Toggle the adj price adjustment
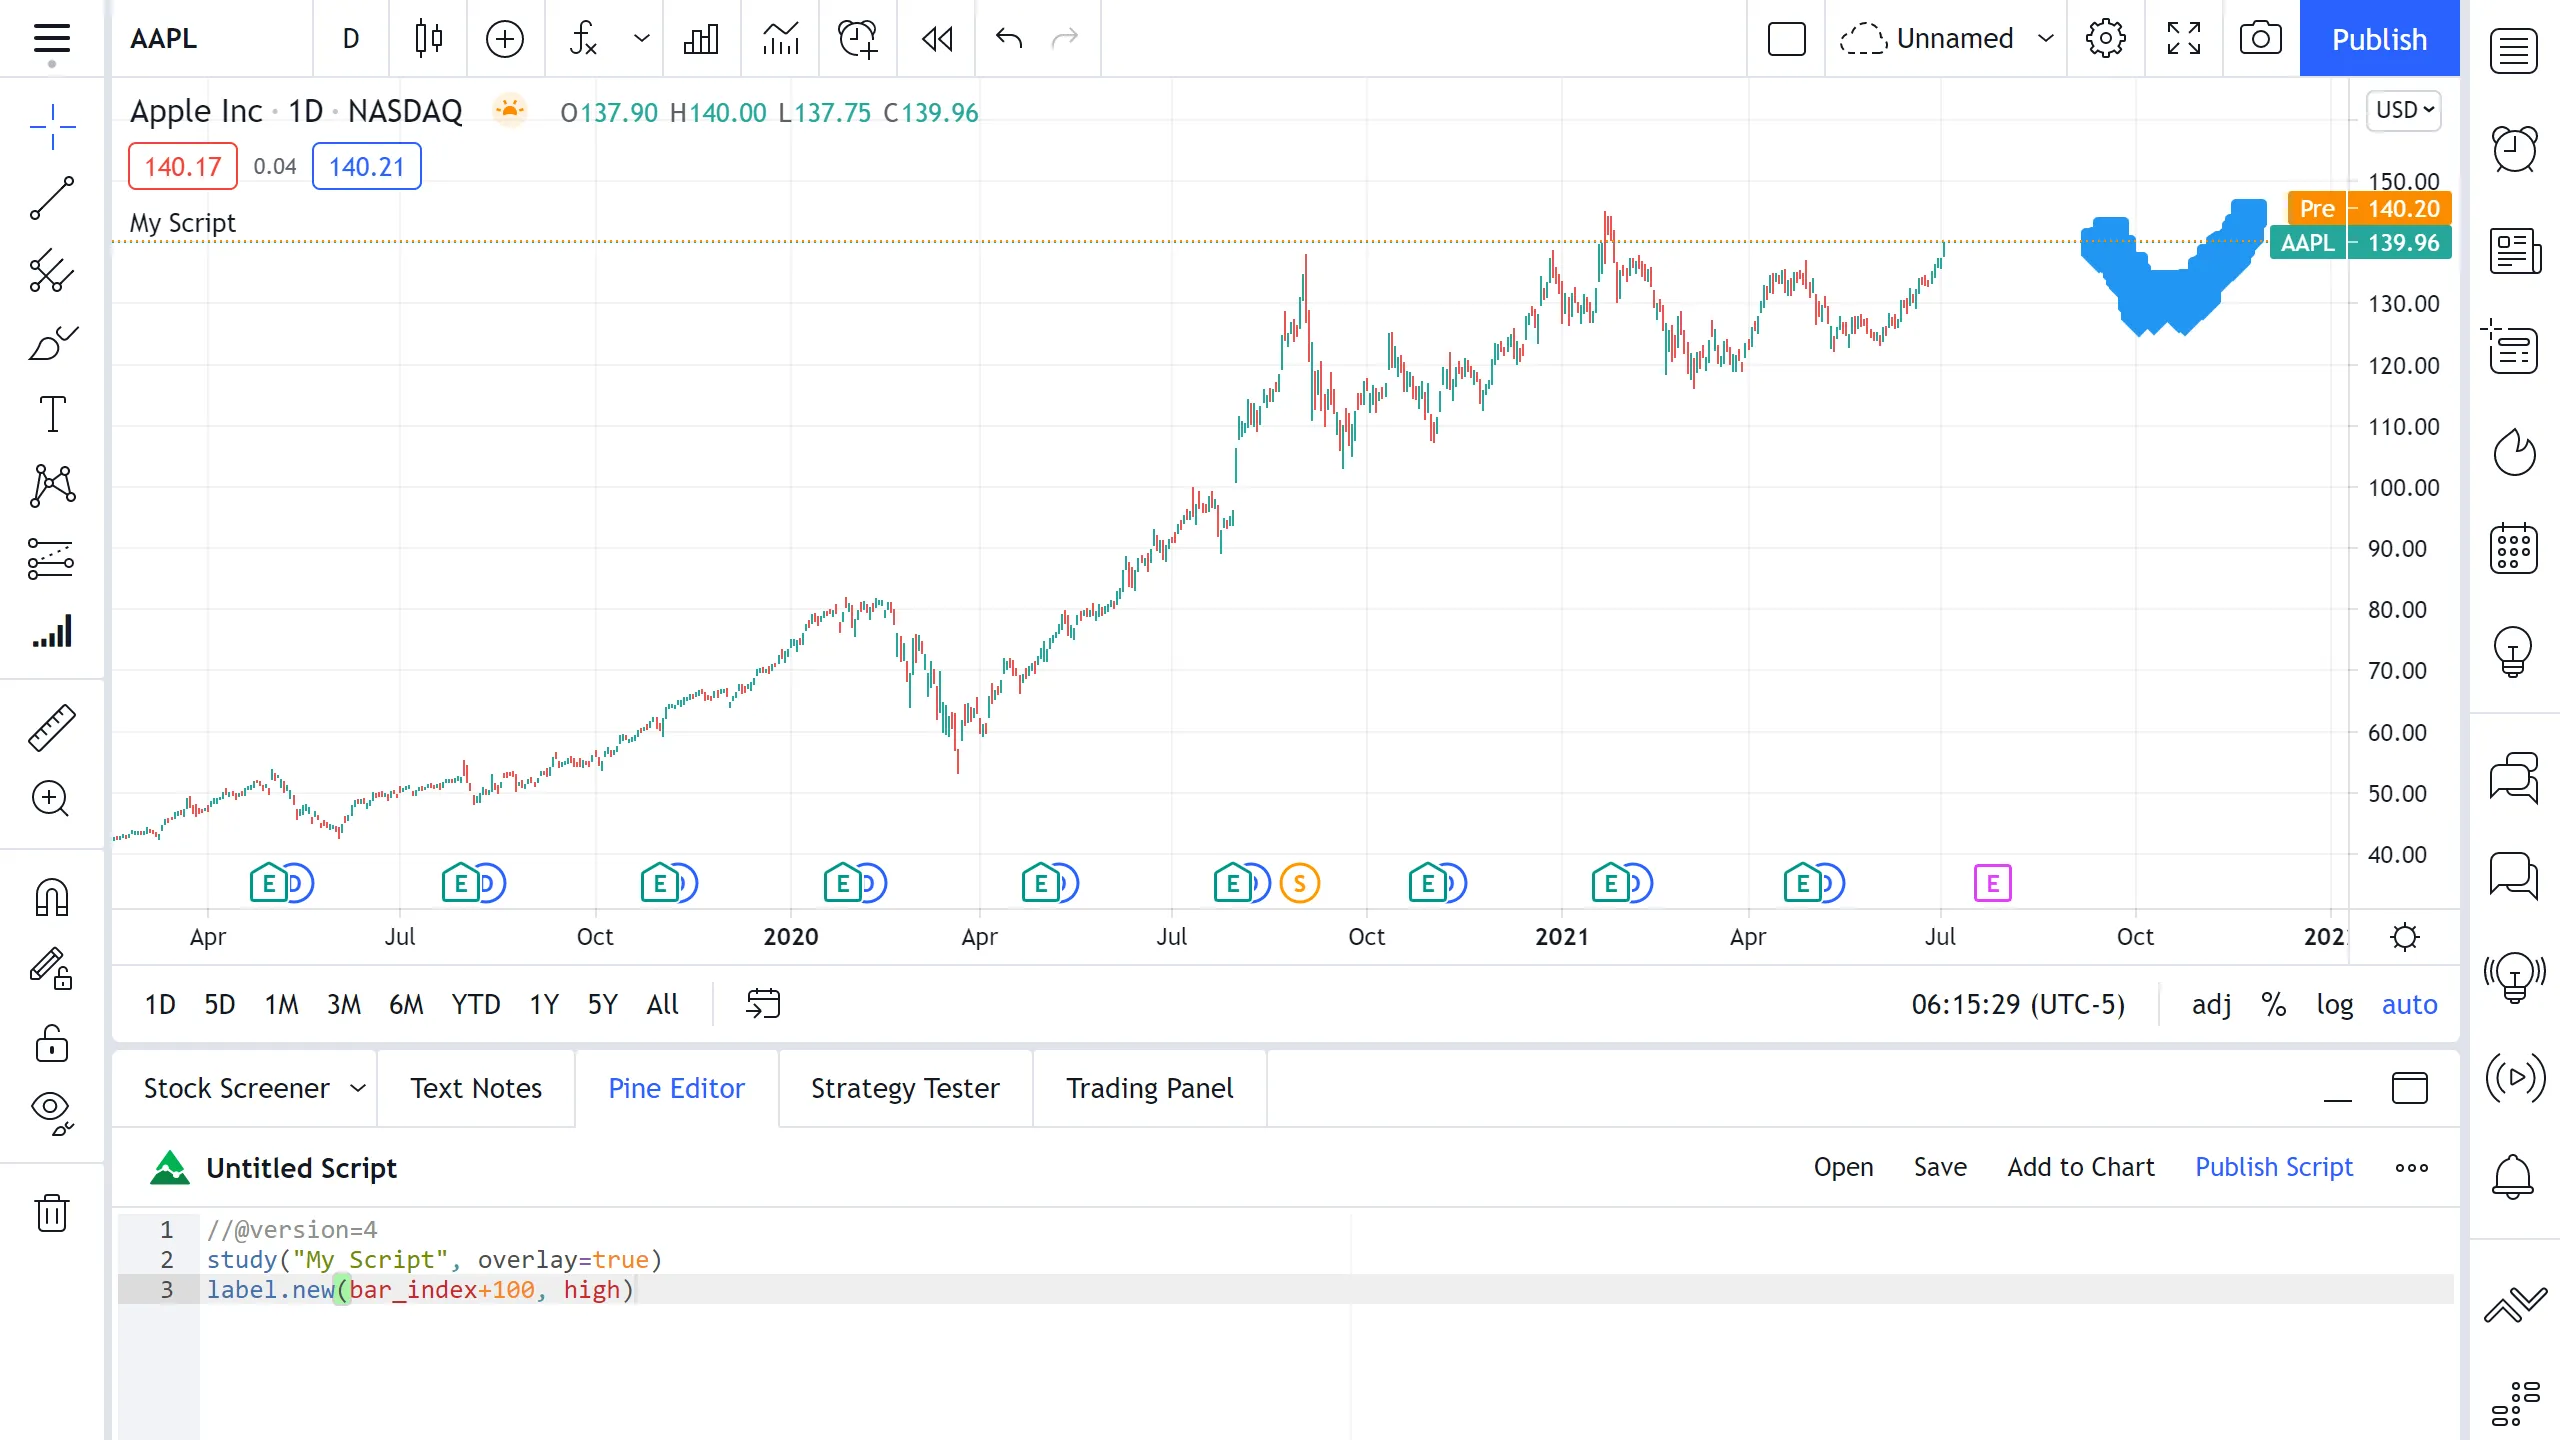Screen dimensions: 2560x1440 [x=2211, y=1004]
